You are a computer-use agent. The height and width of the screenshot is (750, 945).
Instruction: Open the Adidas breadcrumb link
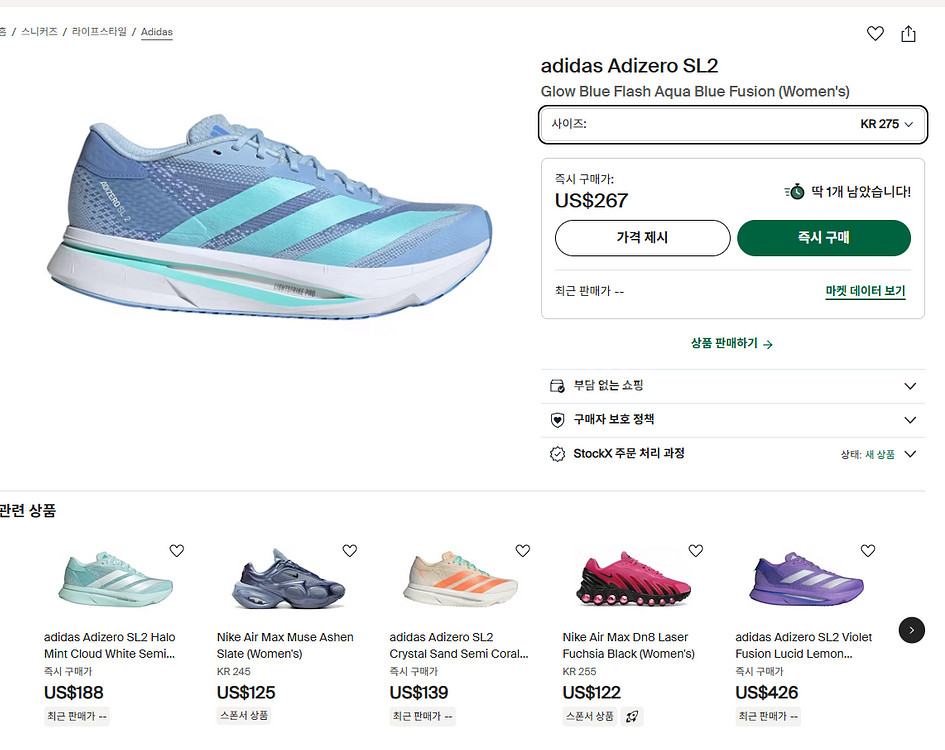[x=156, y=32]
